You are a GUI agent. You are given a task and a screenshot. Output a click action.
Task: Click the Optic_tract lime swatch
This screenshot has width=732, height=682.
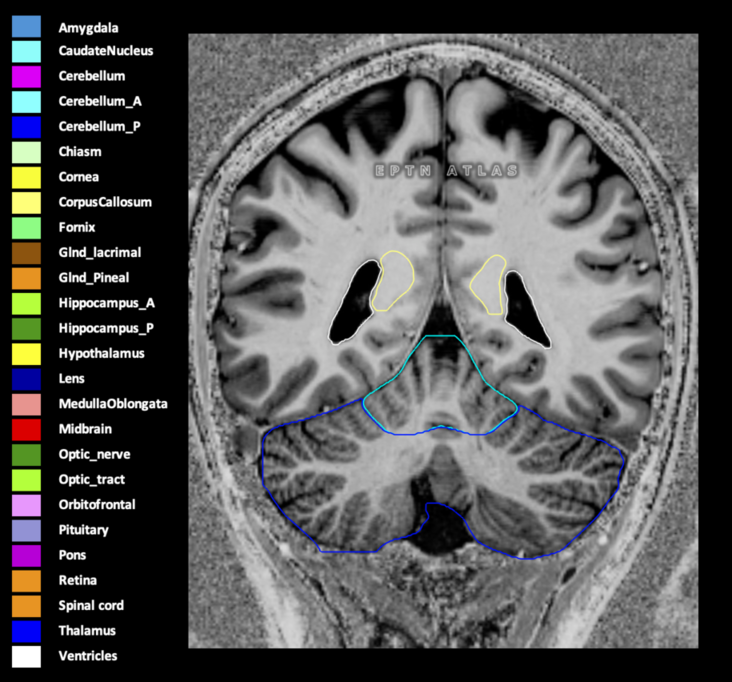point(26,480)
